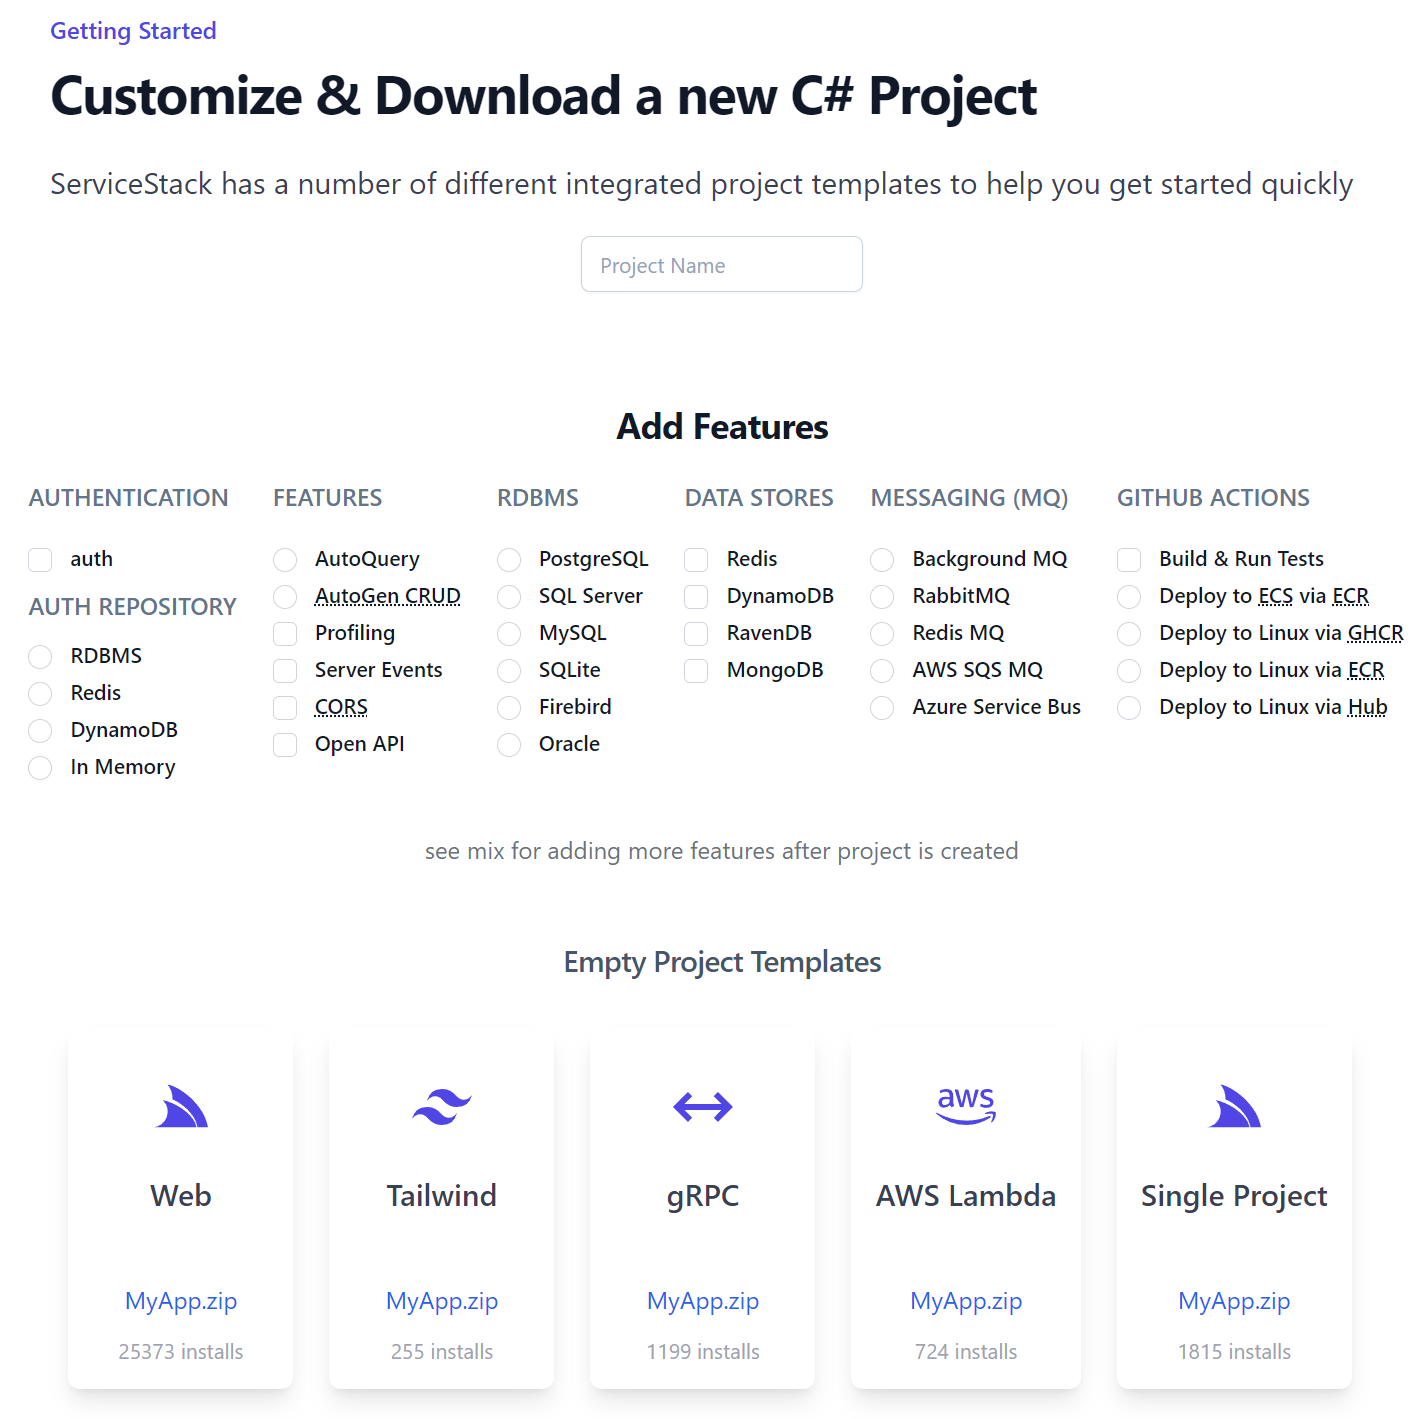This screenshot has width=1417, height=1419.
Task: Click the '1199 installs' text
Action: click(x=703, y=1352)
